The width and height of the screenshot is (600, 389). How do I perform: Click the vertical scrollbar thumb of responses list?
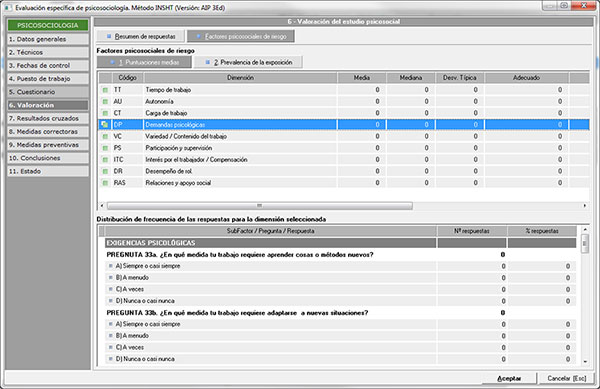pos(585,243)
